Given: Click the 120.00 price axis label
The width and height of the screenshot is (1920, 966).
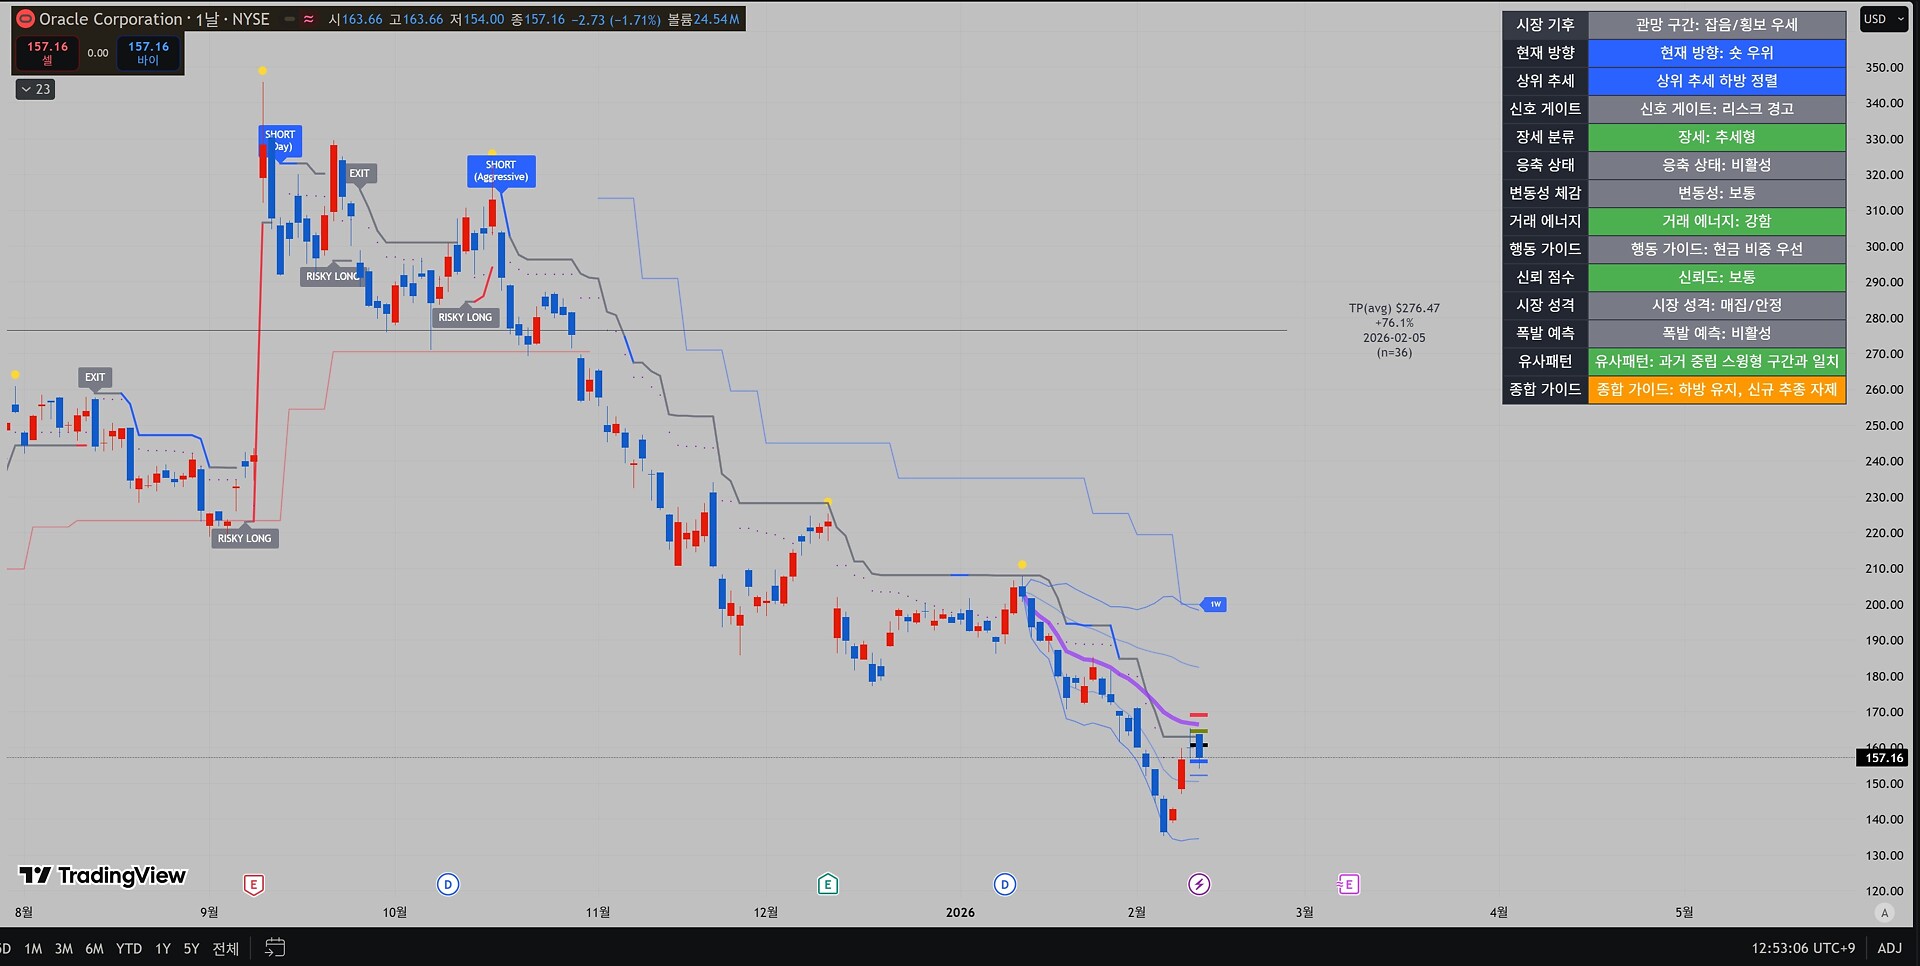Looking at the screenshot, I should click(x=1884, y=891).
